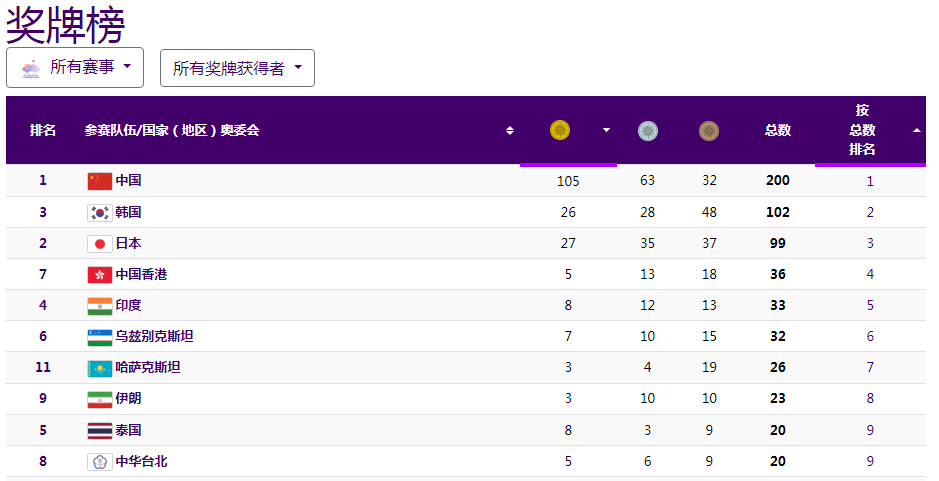Image resolution: width=939 pixels, height=481 pixels.
Task: Click the Kazakhstan flag icon
Action: [x=99, y=368]
